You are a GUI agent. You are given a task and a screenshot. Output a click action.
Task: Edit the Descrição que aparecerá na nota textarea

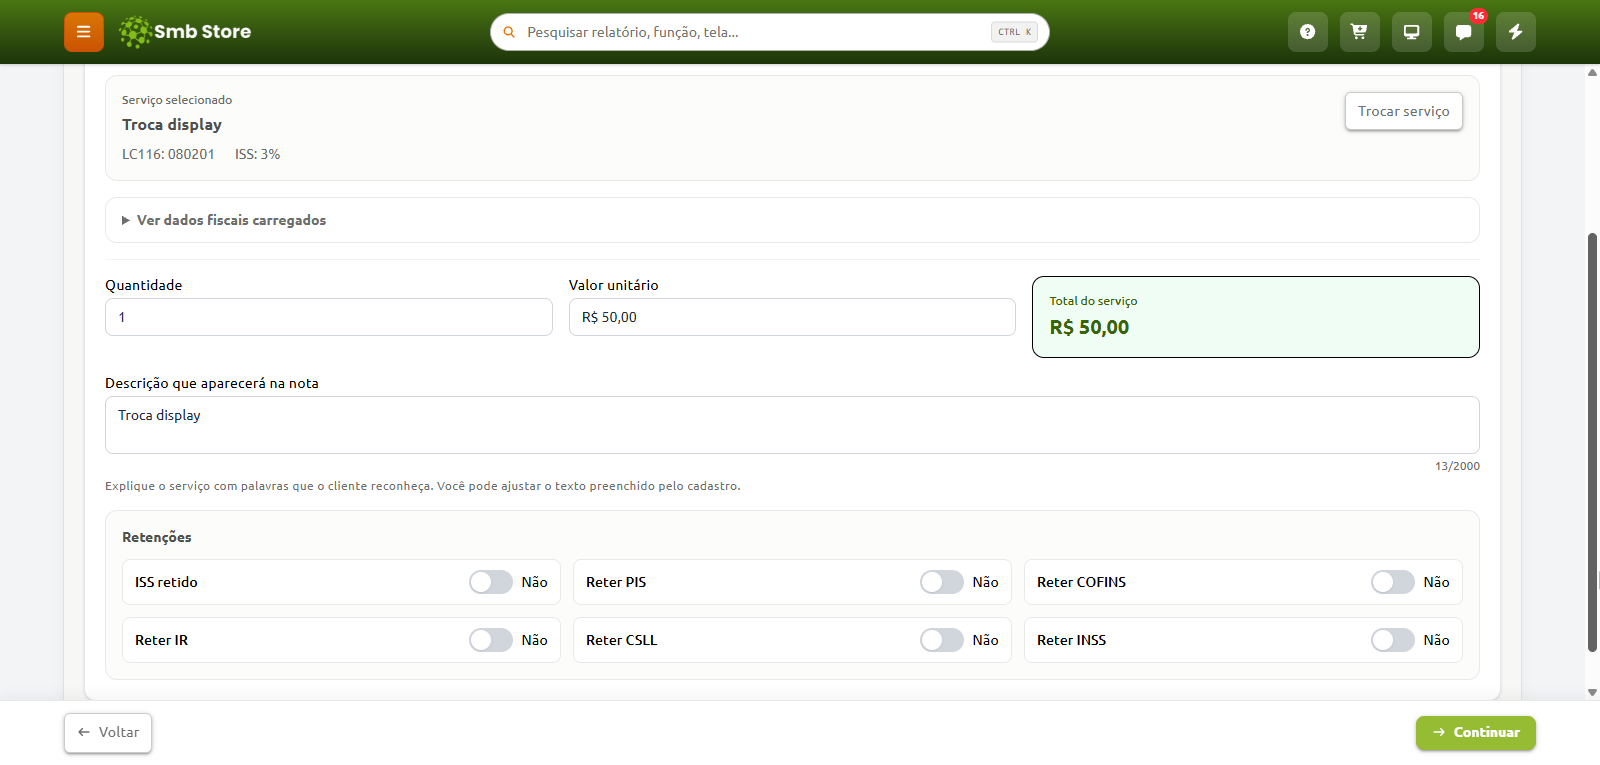[792, 425]
